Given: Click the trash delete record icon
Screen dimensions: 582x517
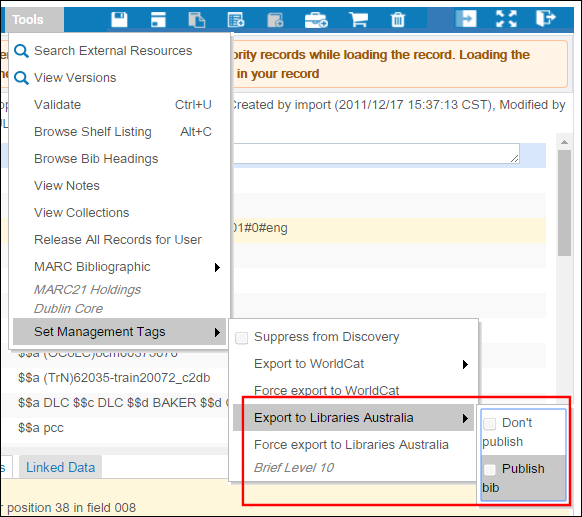Looking at the screenshot, I should (x=398, y=19).
